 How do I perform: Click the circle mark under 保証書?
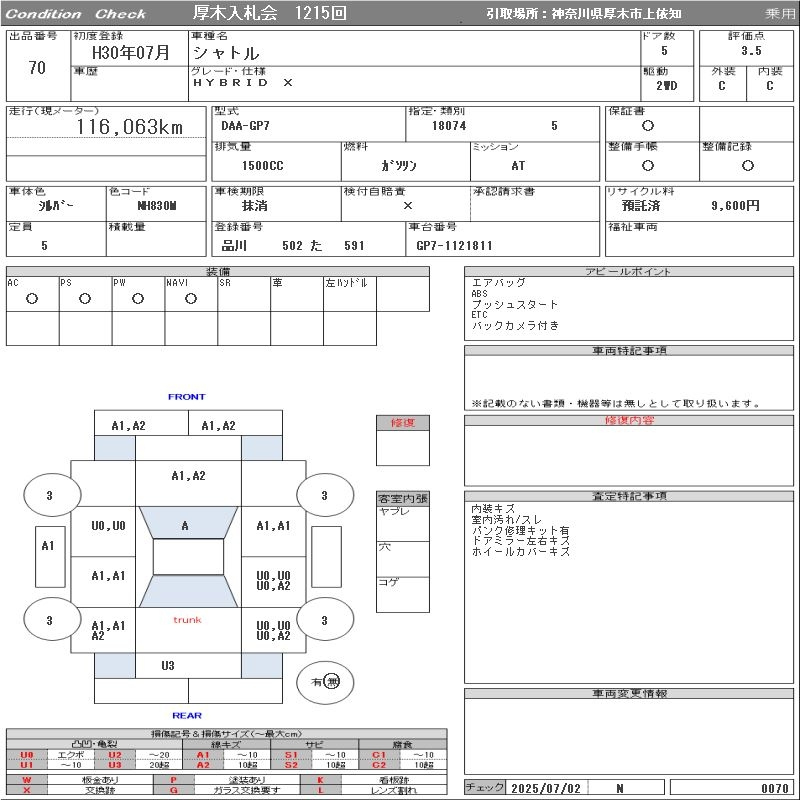pyautogui.click(x=648, y=126)
